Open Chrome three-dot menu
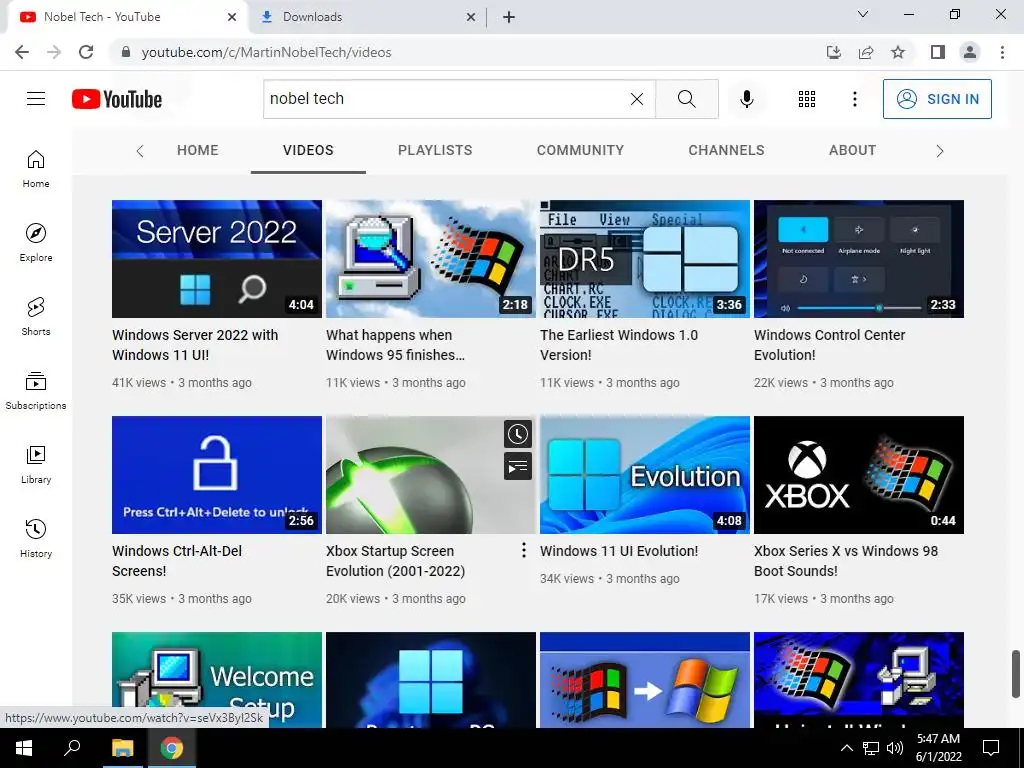Viewport: 1024px width, 768px height. [1002, 52]
